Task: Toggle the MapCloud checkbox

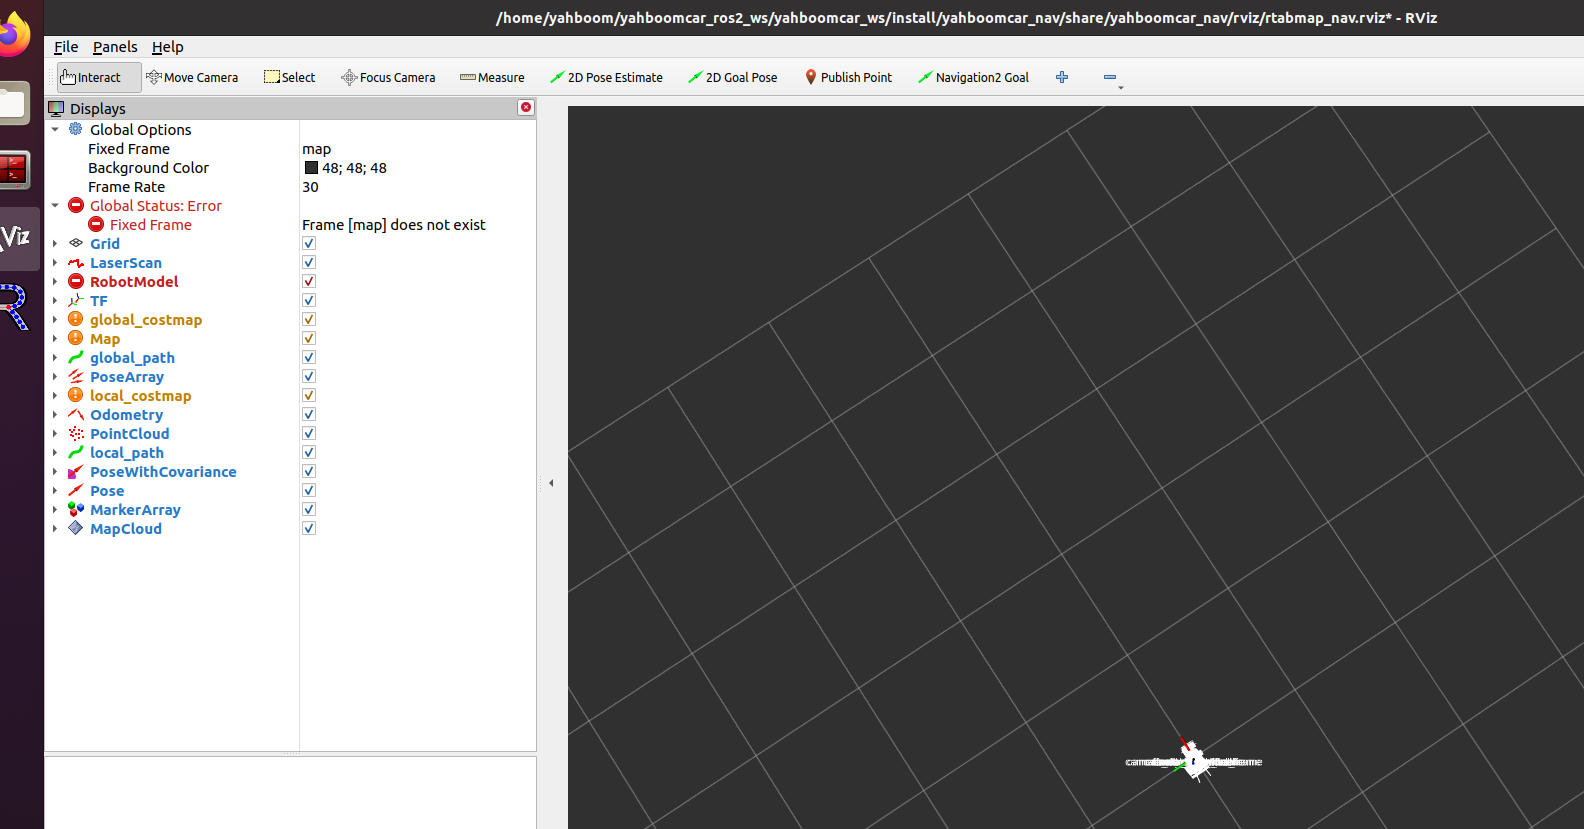Action: [309, 528]
